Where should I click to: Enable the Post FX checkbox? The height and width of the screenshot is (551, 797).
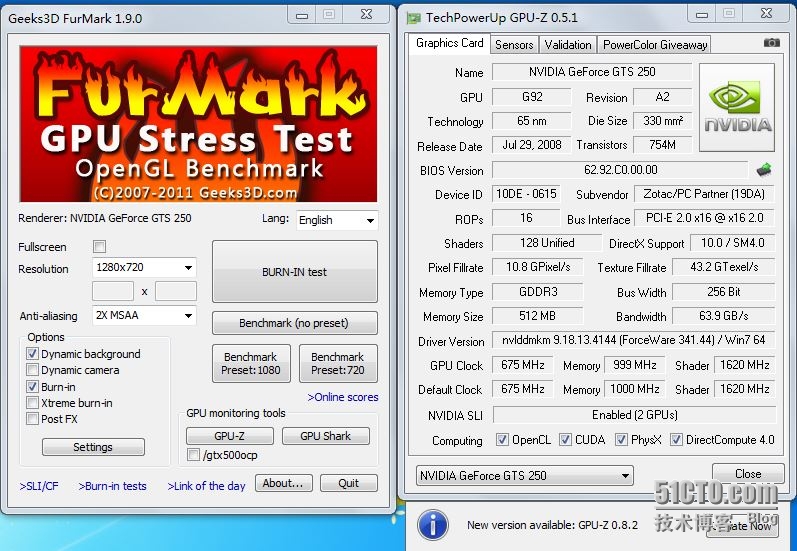[32, 419]
